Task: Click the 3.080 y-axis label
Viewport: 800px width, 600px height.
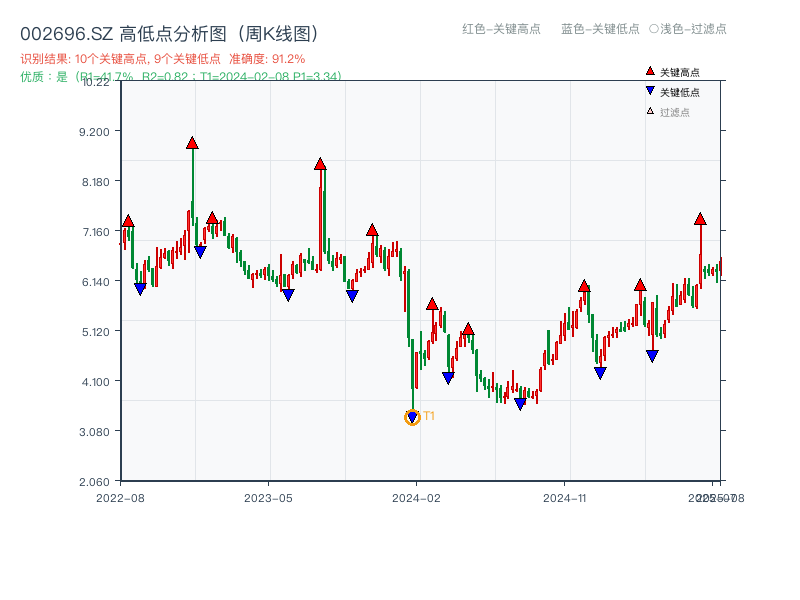Action: (x=94, y=432)
